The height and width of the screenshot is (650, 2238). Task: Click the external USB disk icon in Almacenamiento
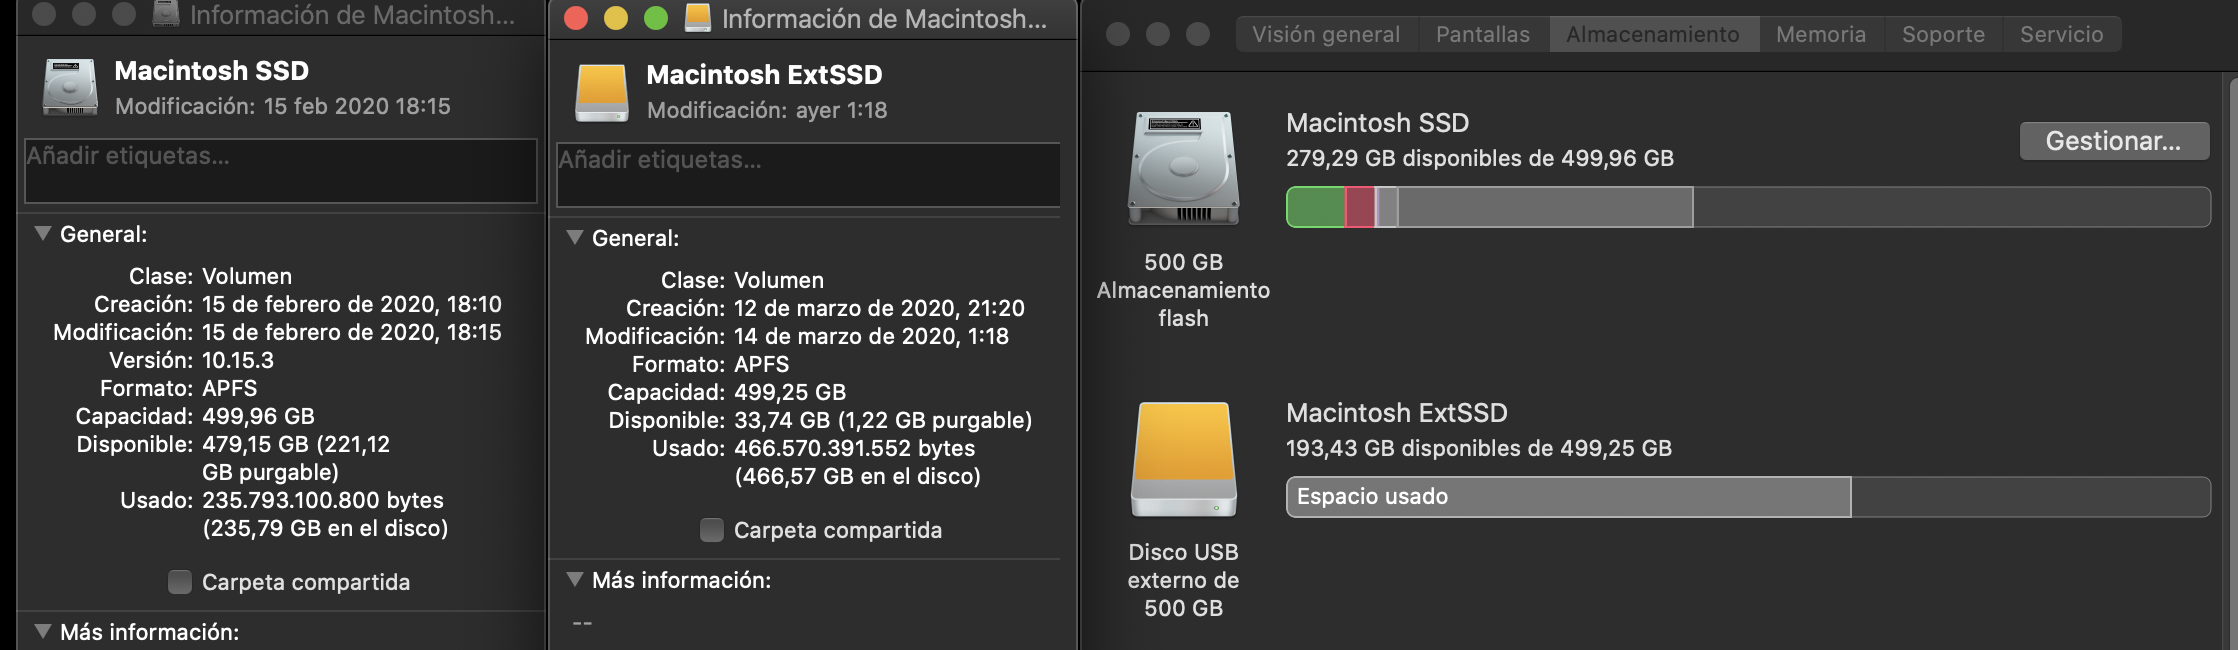pyautogui.click(x=1183, y=459)
